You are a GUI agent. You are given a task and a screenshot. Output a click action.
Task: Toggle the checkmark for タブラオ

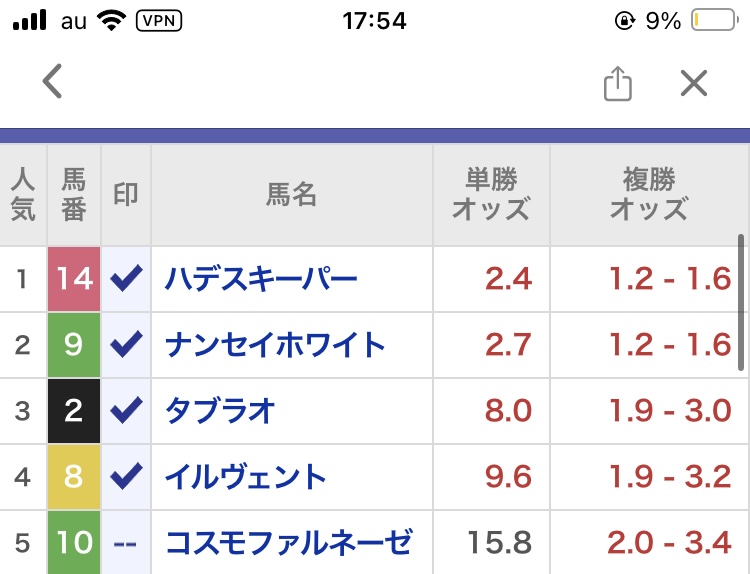tap(126, 410)
